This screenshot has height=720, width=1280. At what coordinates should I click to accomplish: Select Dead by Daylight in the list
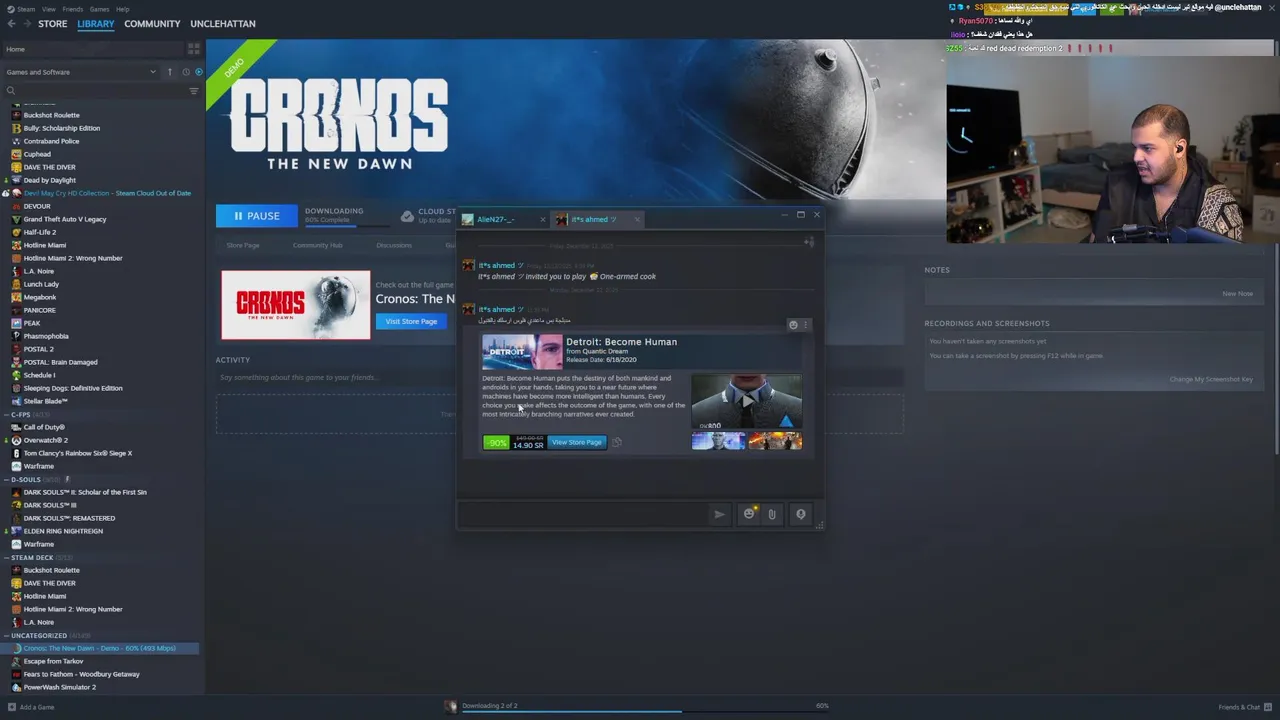pyautogui.click(x=49, y=180)
